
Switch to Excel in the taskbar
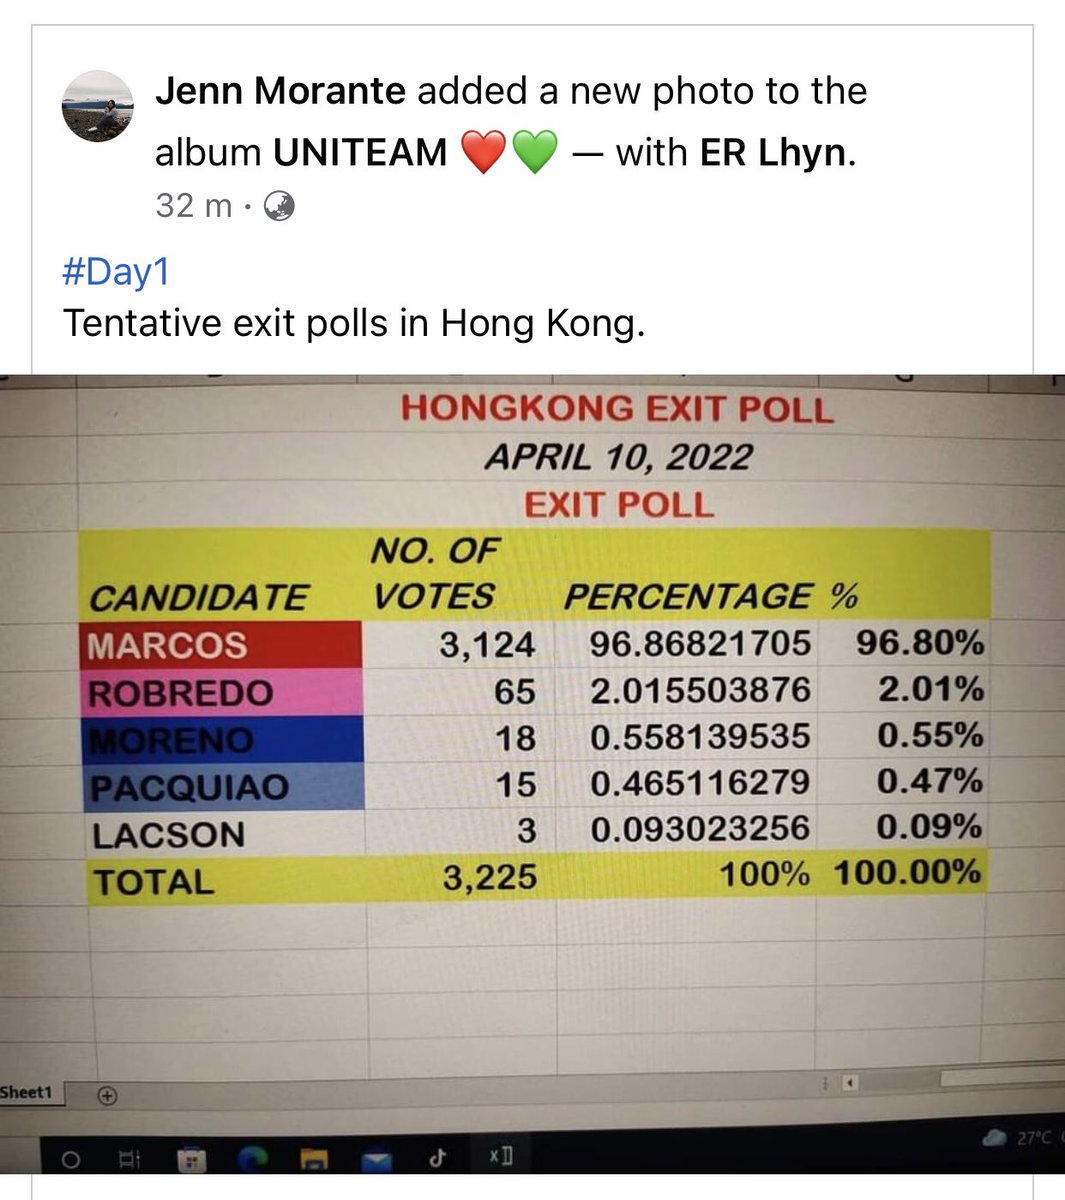[x=500, y=1157]
